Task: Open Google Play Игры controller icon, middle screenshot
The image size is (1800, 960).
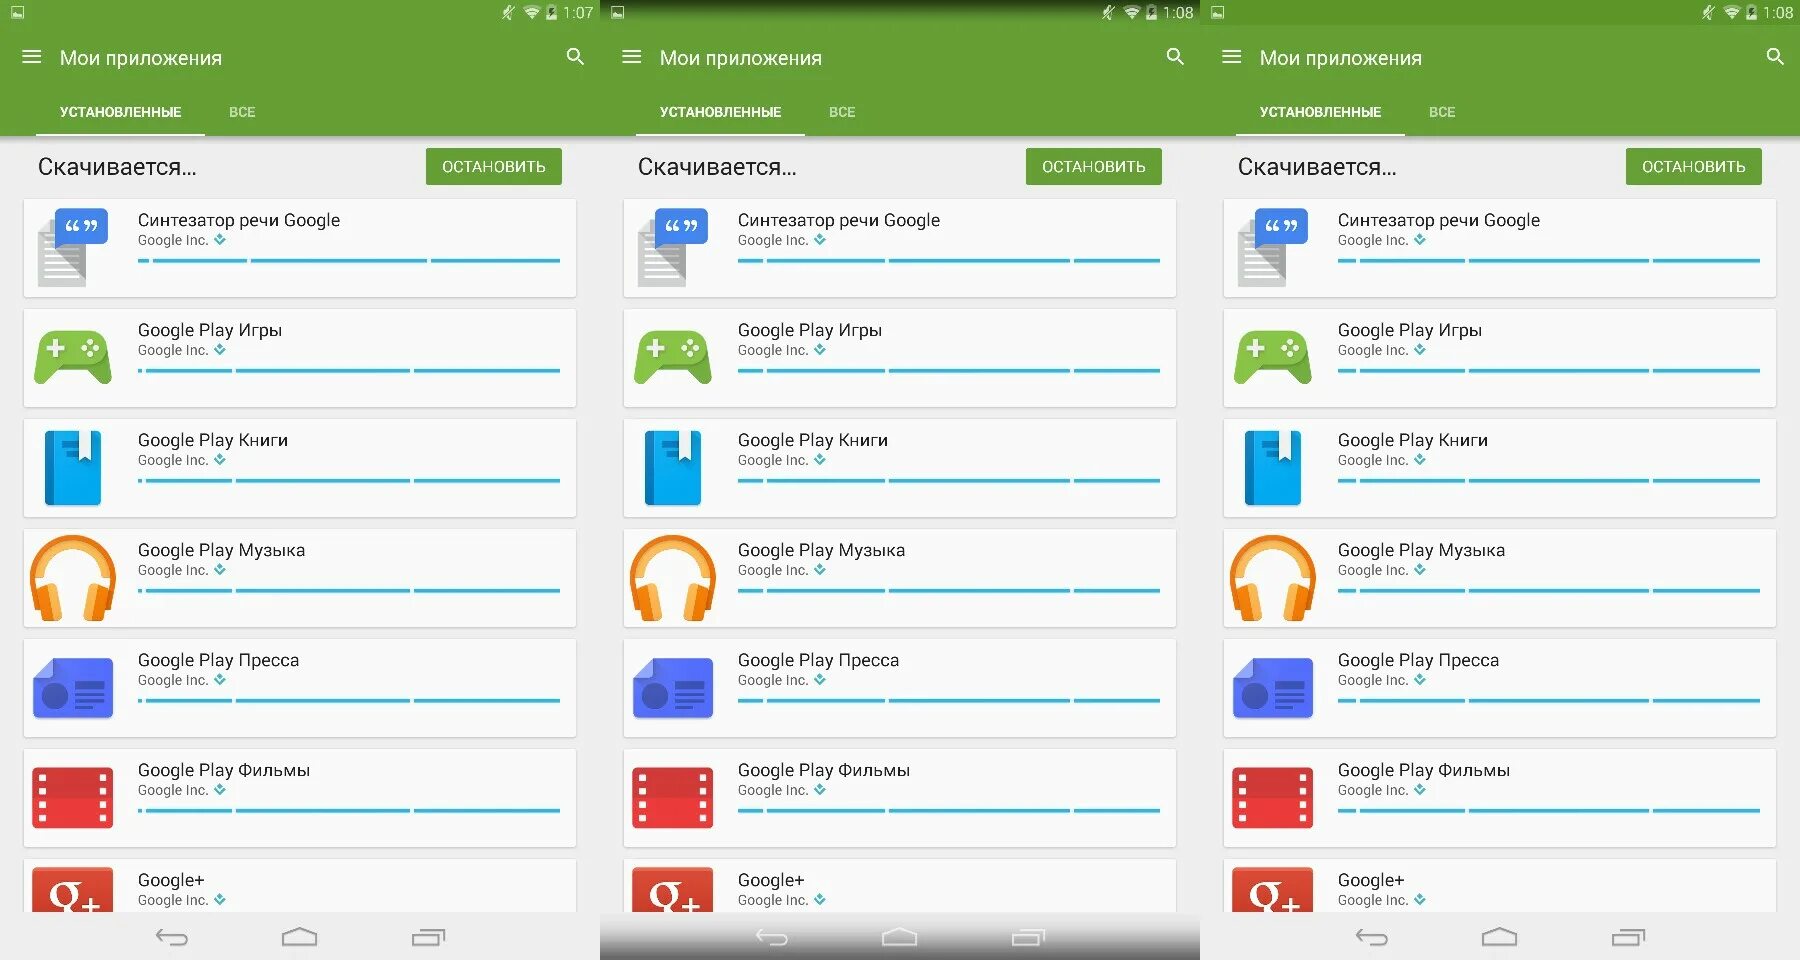Action: click(x=672, y=357)
